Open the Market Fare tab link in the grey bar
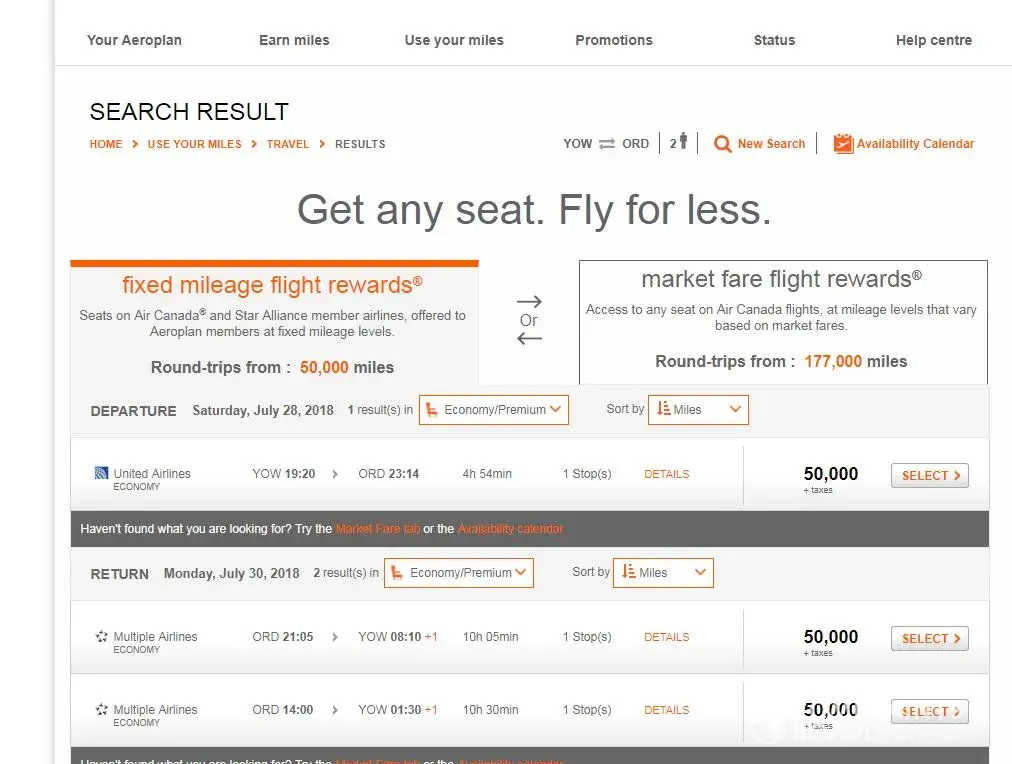This screenshot has height=764, width=1012. pos(377,529)
